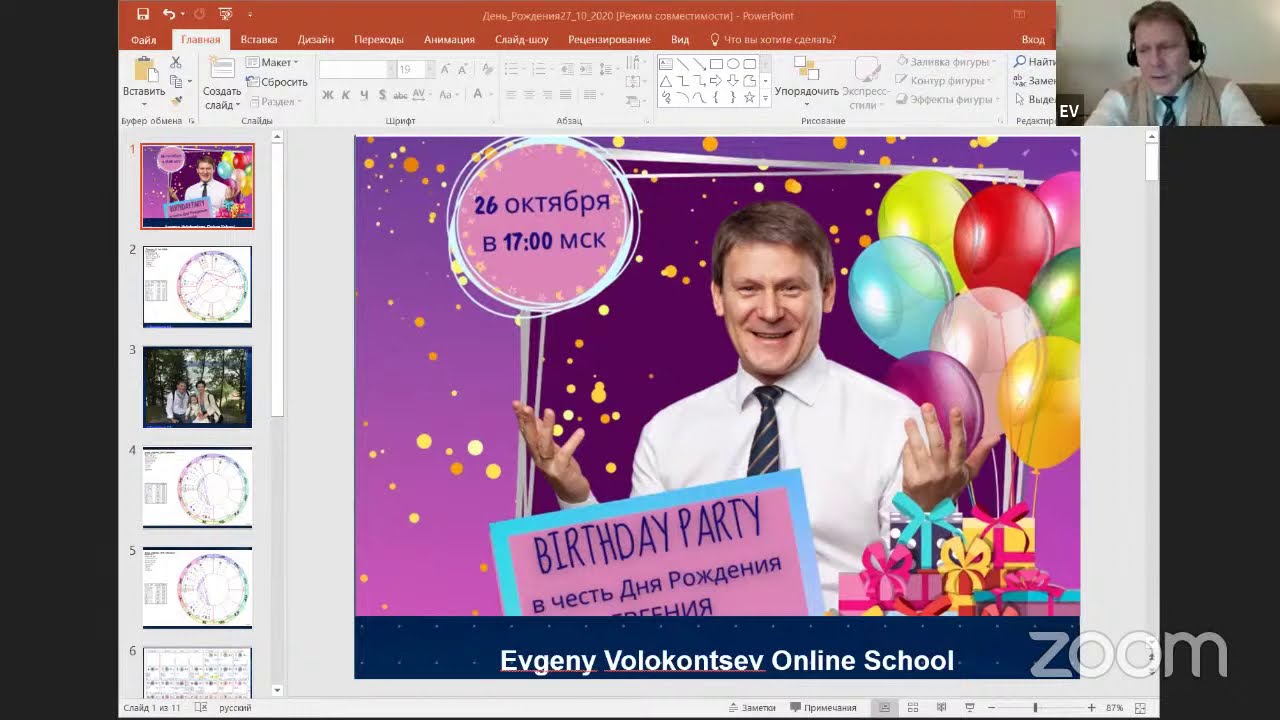Click the Cut scissors icon
Screen dimensions: 1280x720
click(x=176, y=63)
